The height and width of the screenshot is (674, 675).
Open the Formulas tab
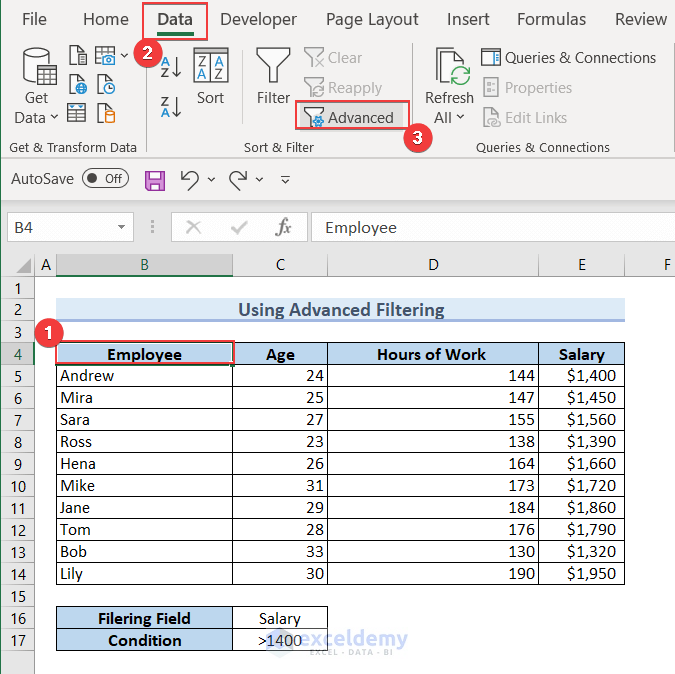[x=551, y=19]
